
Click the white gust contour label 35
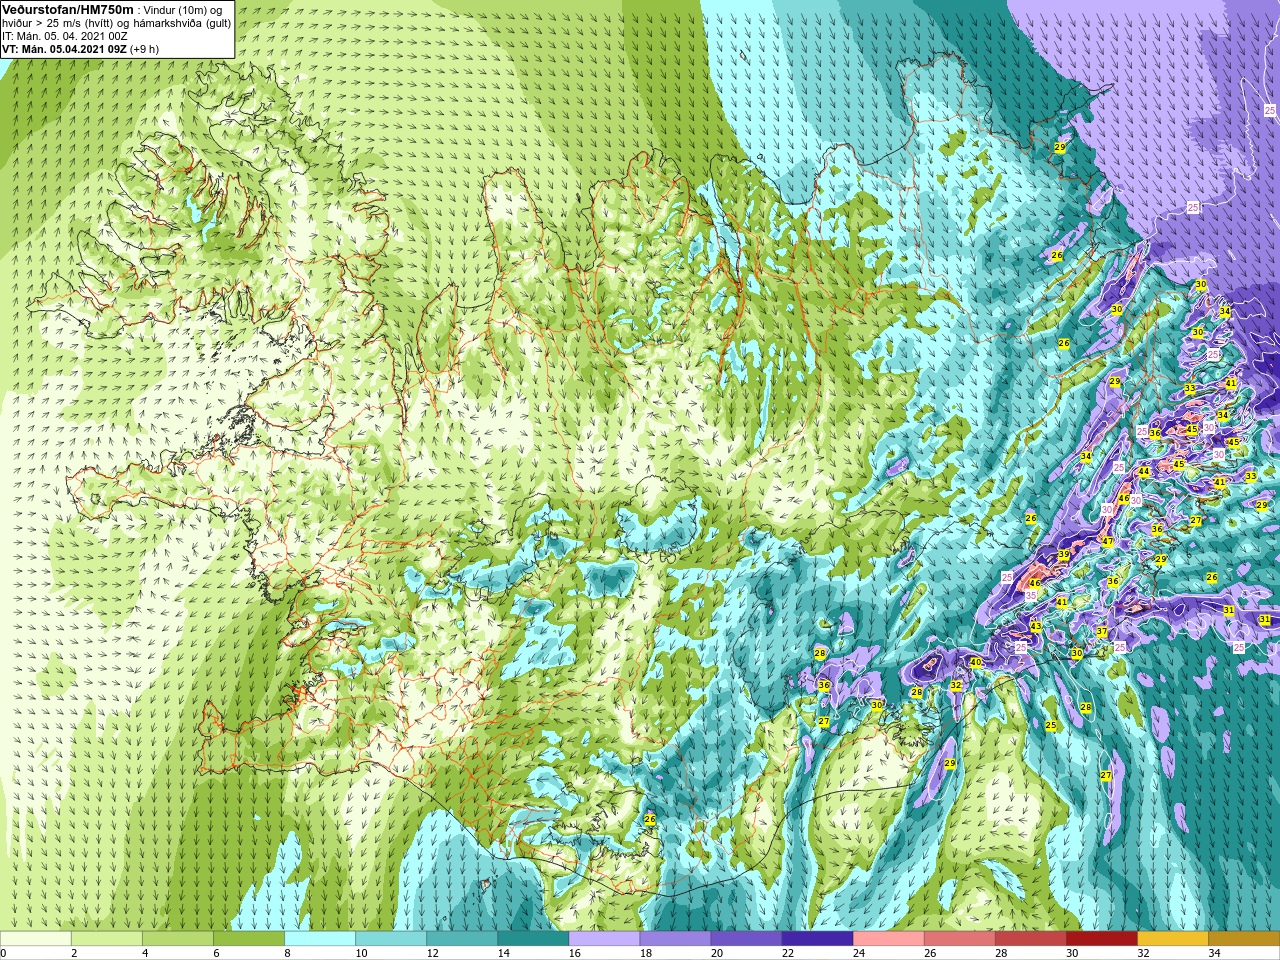(1031, 595)
